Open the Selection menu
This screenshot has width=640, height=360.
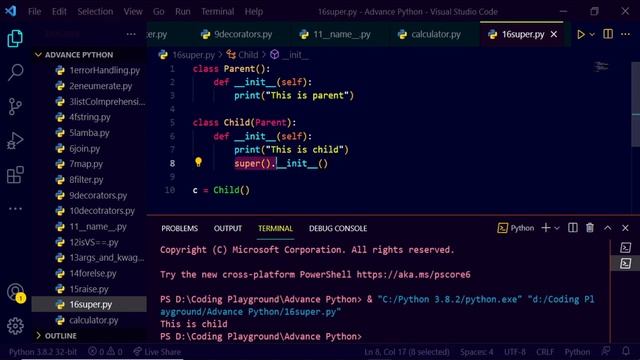[95, 12]
